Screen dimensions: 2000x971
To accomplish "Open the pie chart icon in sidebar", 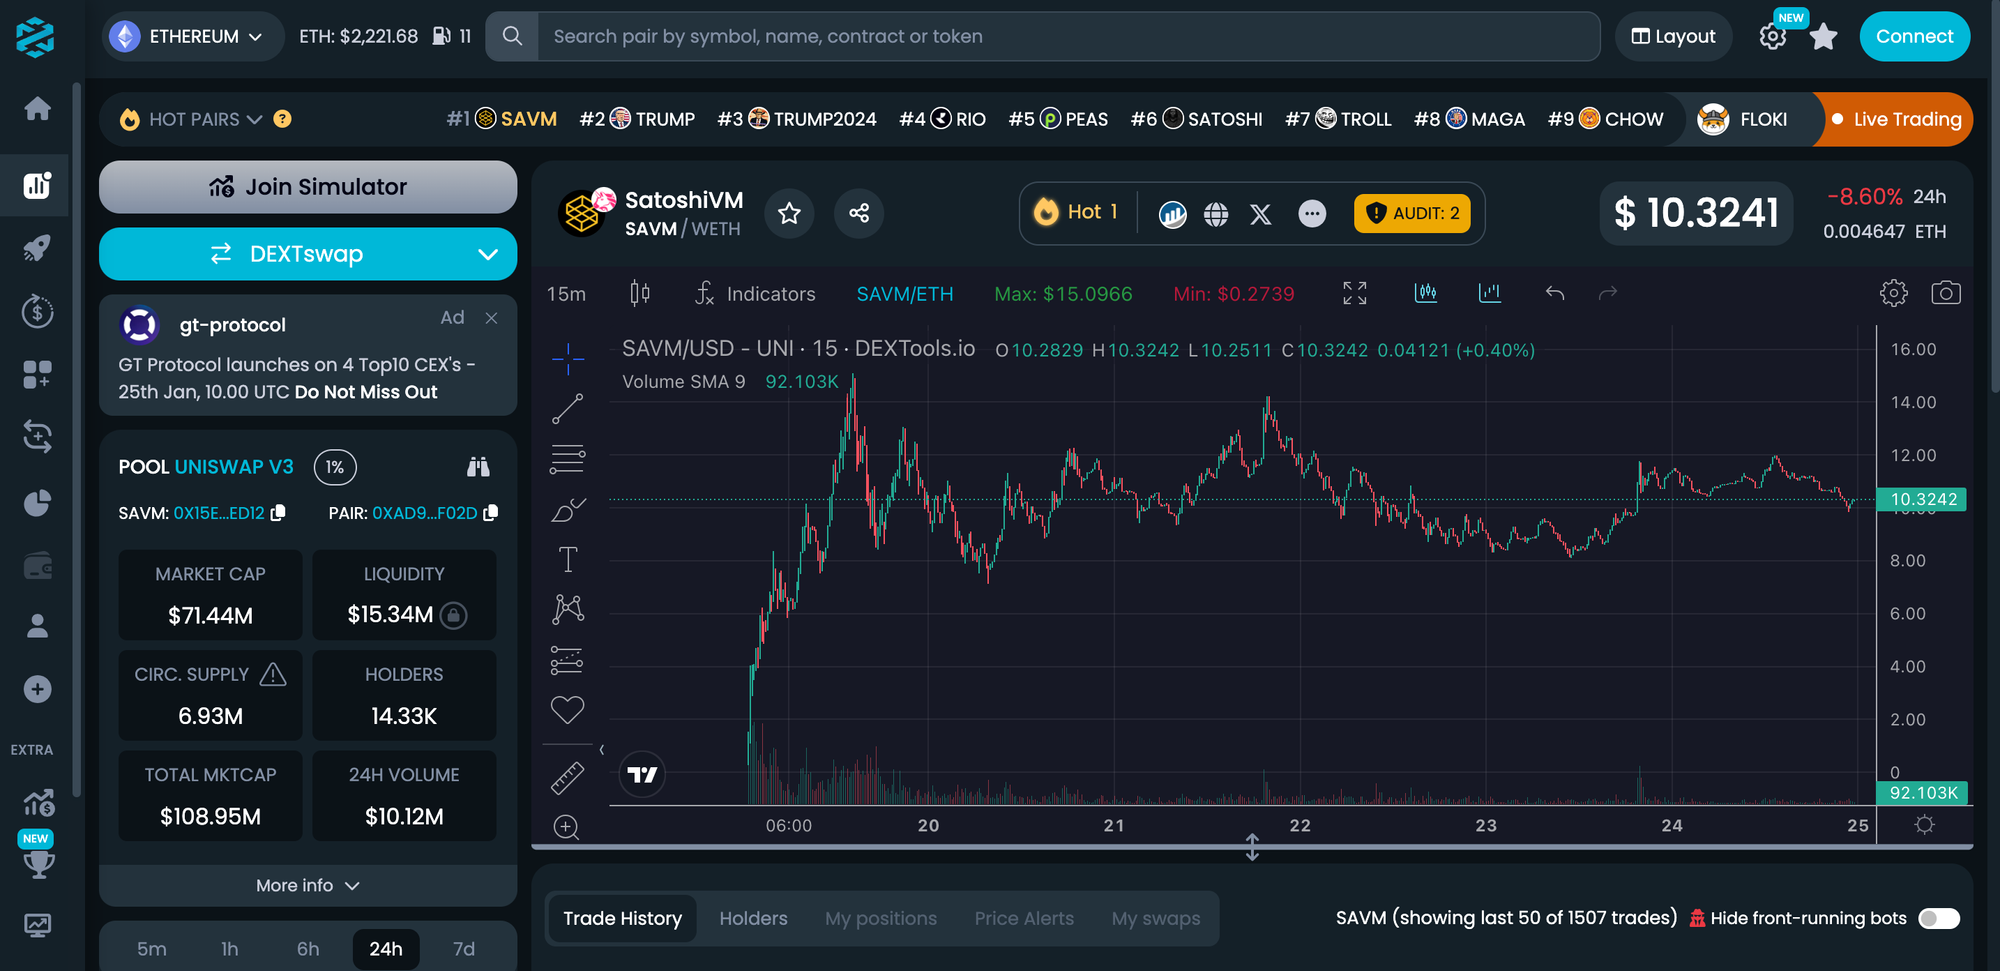I will click(37, 502).
